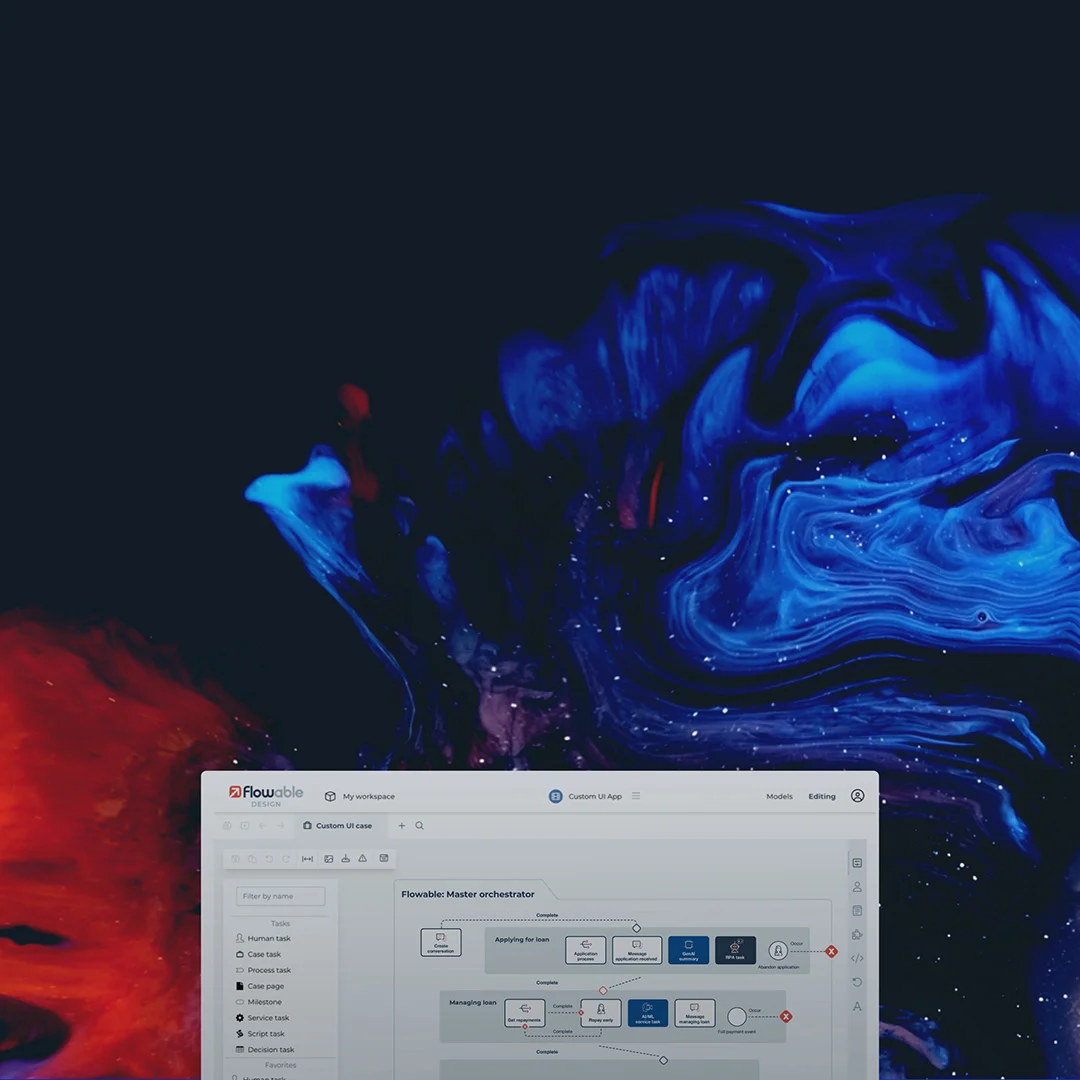
Task: Click red X exit after Abandon application
Action: [x=831, y=951]
